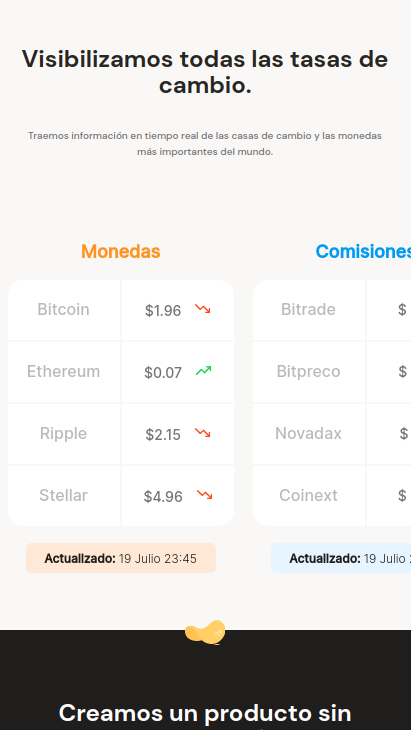Click the Stellar currency name cell

(x=64, y=495)
